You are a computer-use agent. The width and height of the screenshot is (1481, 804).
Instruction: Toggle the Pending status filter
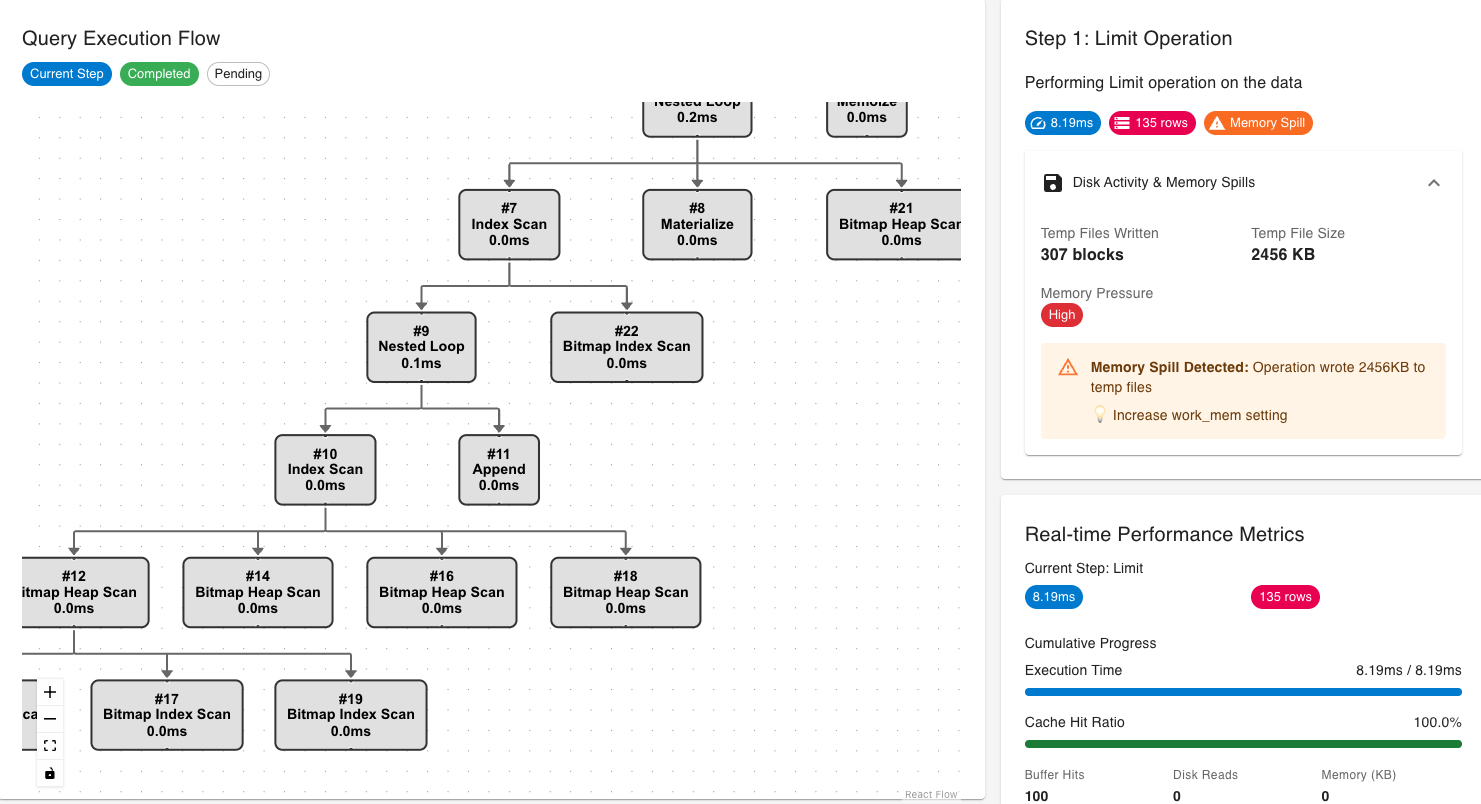[x=238, y=73]
